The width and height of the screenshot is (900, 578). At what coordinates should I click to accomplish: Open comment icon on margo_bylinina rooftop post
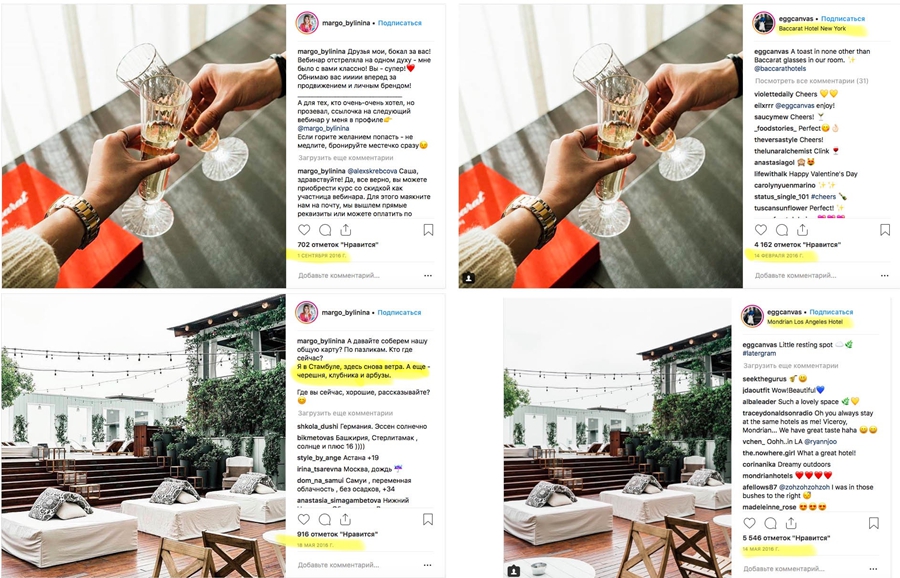[325, 519]
